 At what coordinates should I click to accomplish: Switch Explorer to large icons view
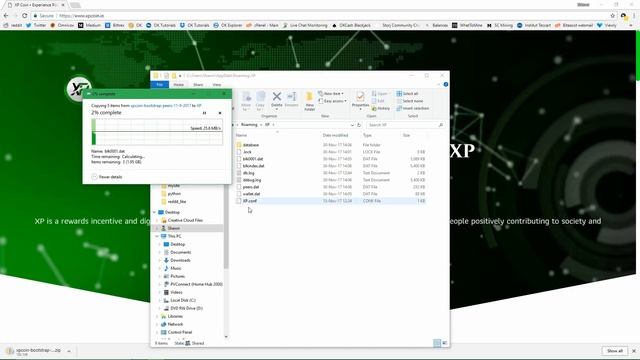click(444, 343)
